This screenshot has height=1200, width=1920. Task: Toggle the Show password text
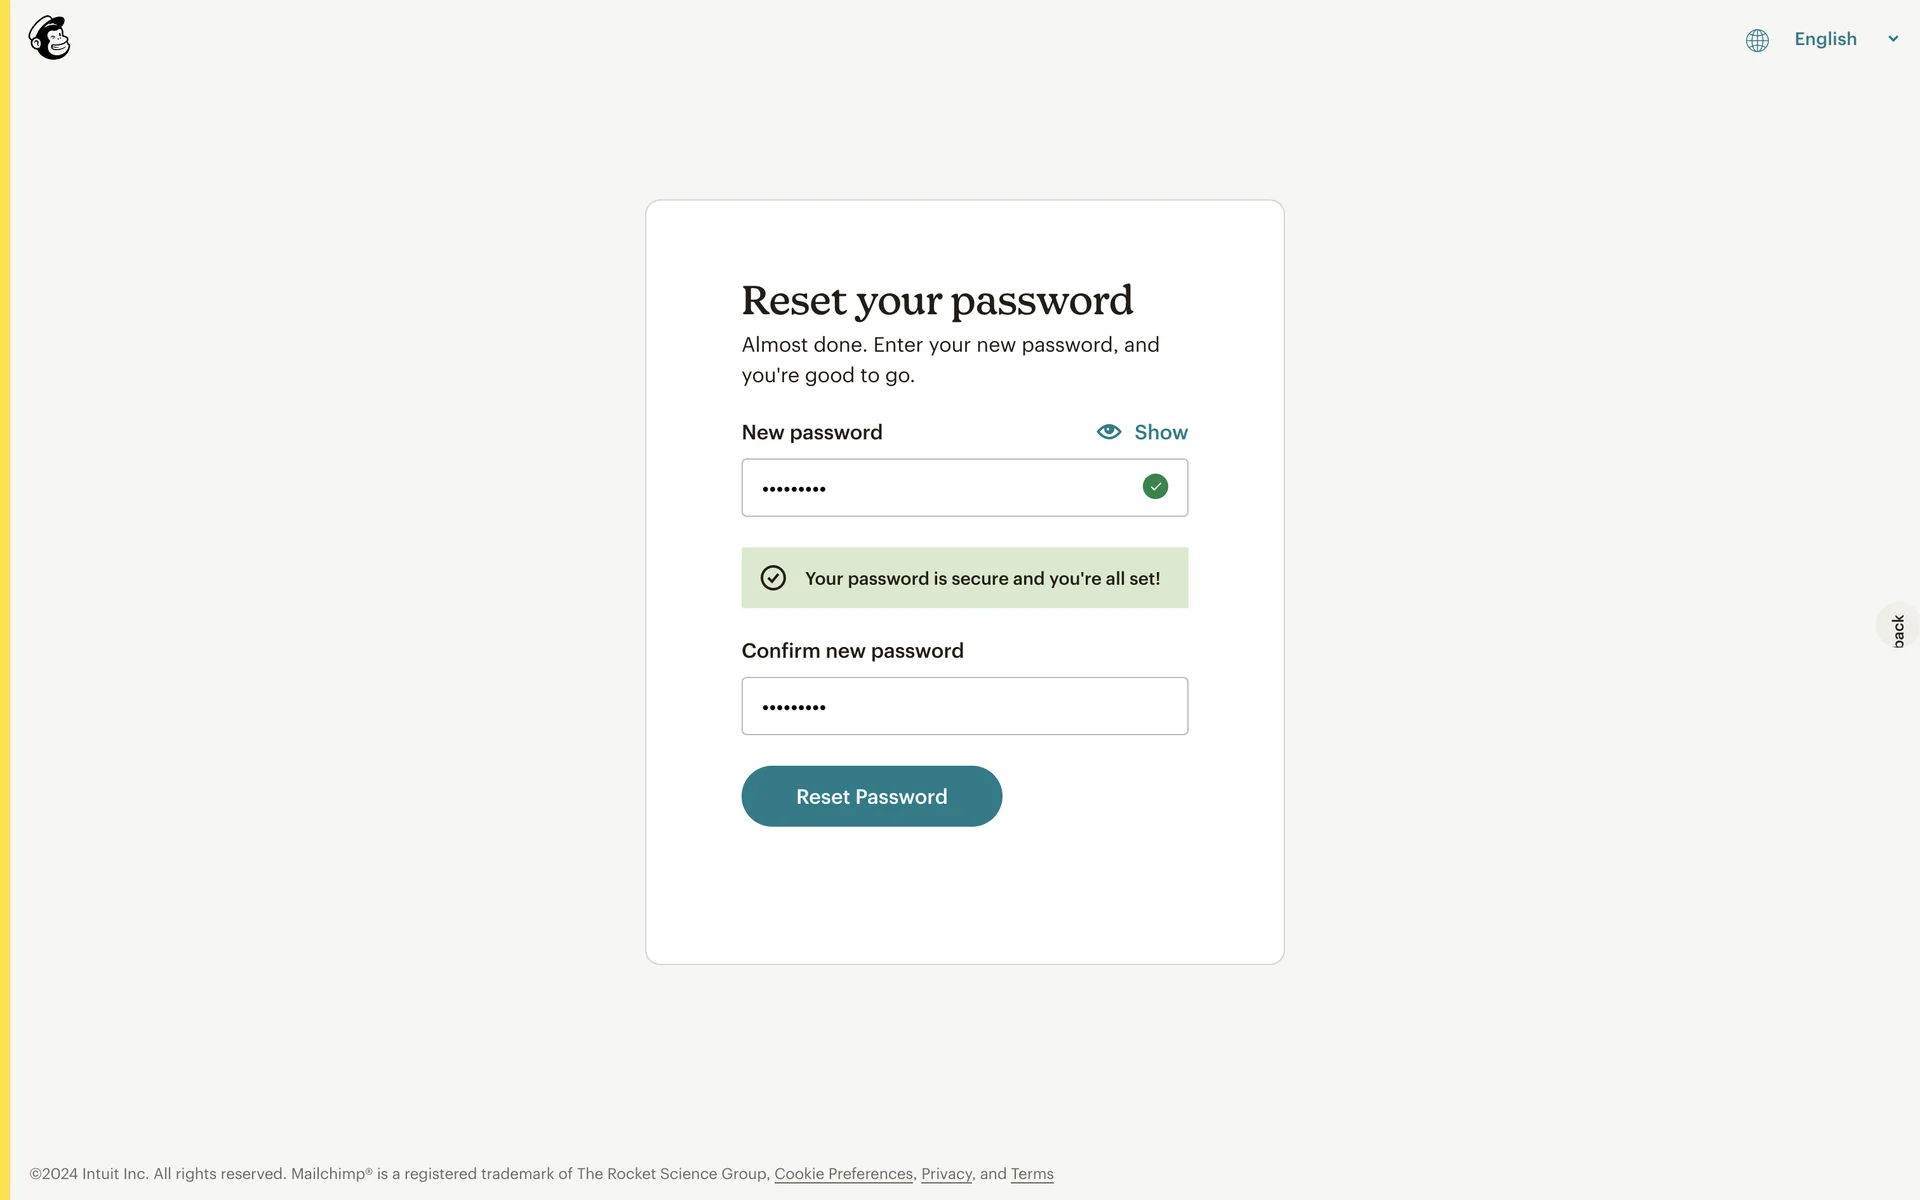click(1161, 432)
